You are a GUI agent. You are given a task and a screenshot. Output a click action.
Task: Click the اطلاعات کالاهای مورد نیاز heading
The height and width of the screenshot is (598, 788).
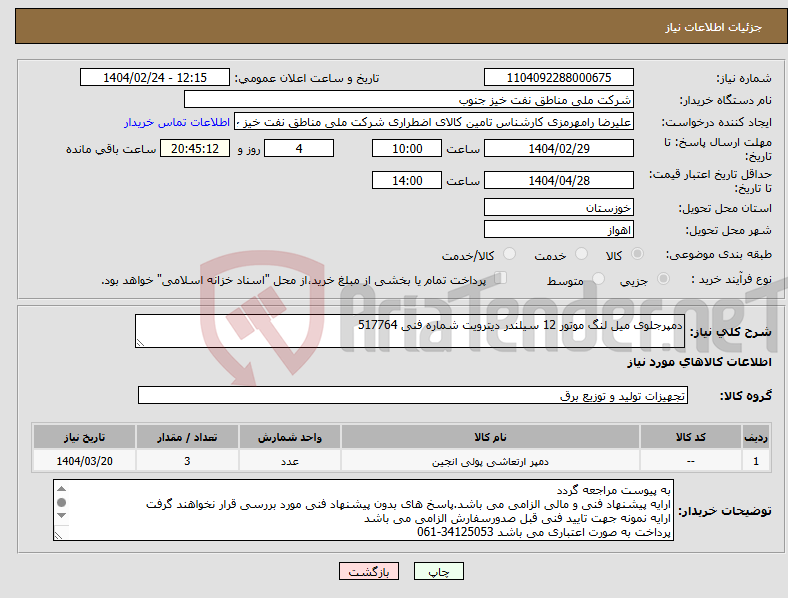tap(699, 362)
